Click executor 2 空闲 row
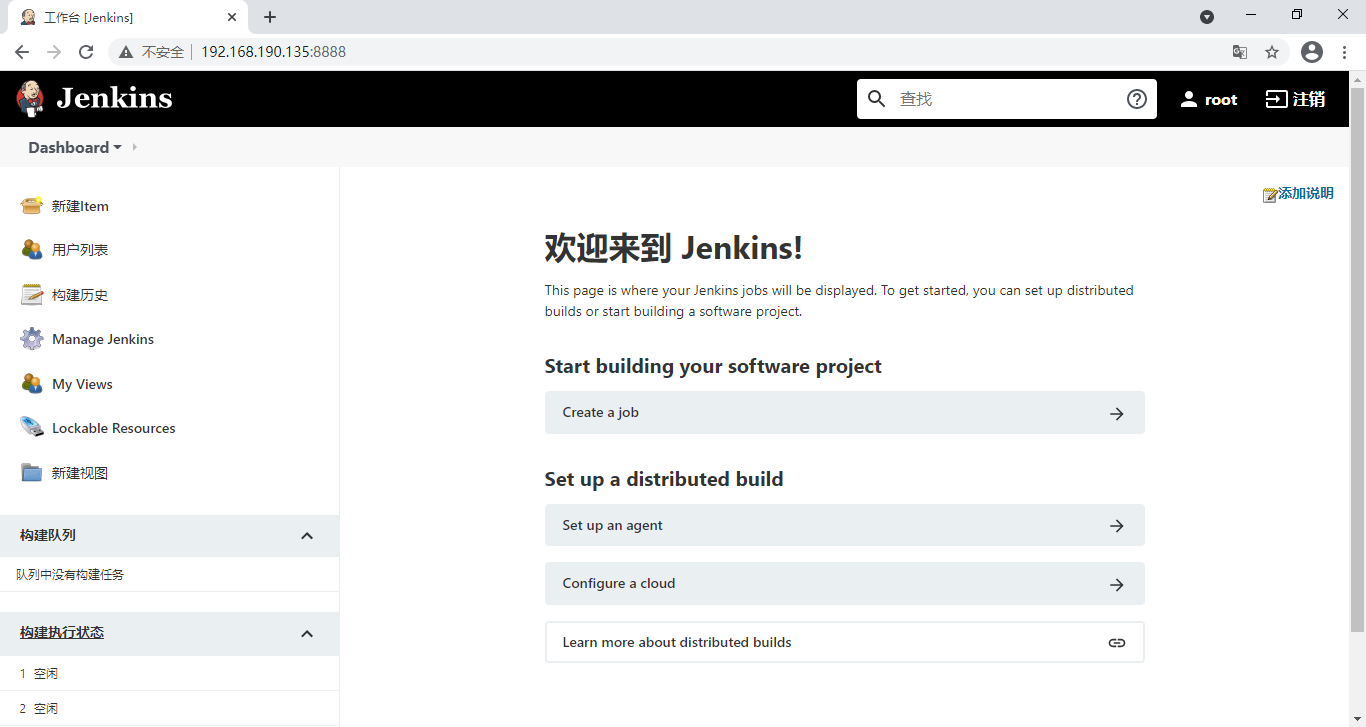Viewport: 1366px width, 727px height. [x=169, y=708]
